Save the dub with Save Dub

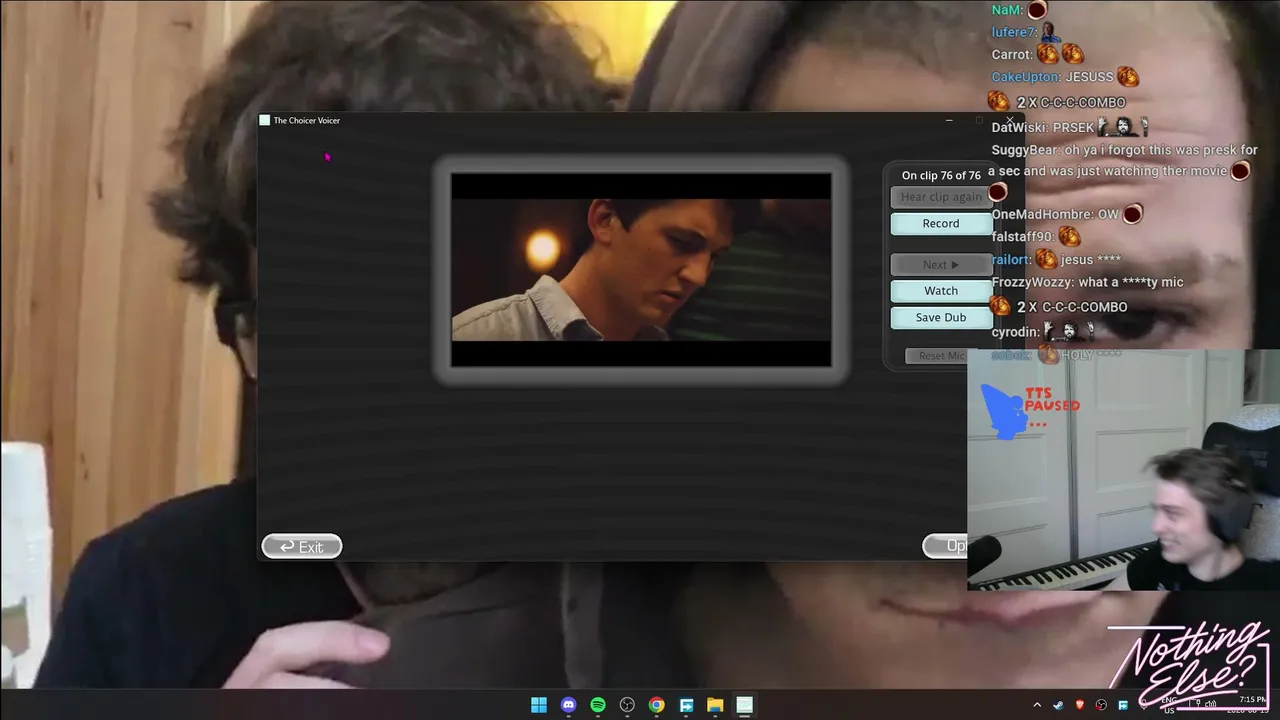pyautogui.click(x=940, y=318)
